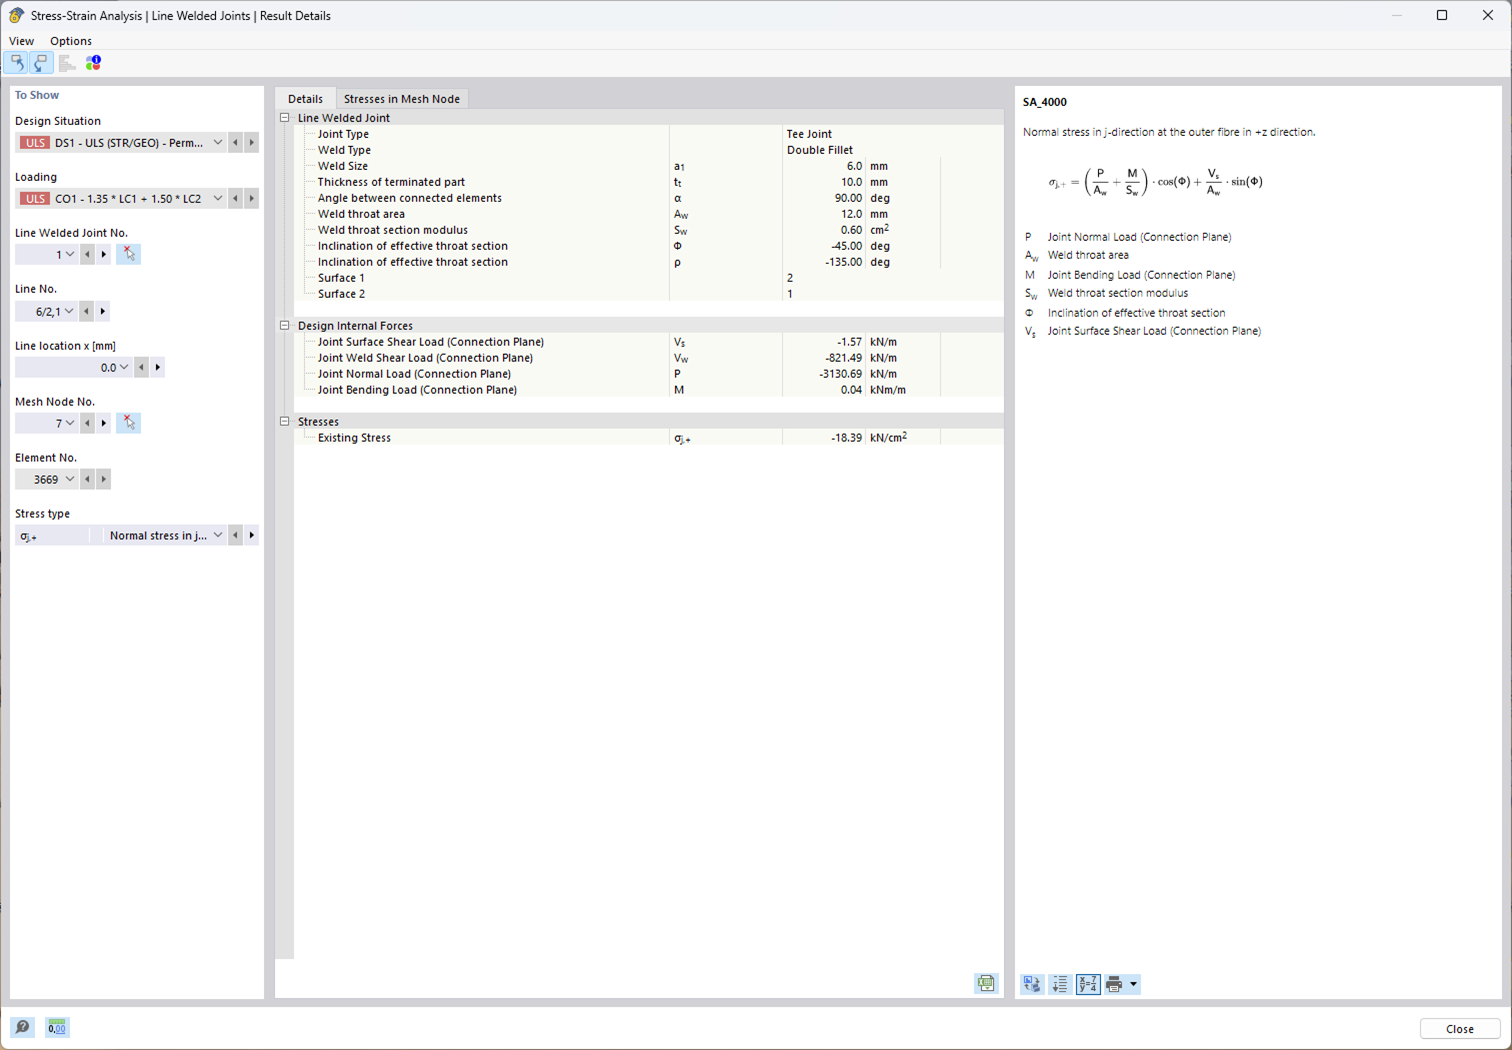Select the Joint Normal Load row

pyautogui.click(x=649, y=374)
